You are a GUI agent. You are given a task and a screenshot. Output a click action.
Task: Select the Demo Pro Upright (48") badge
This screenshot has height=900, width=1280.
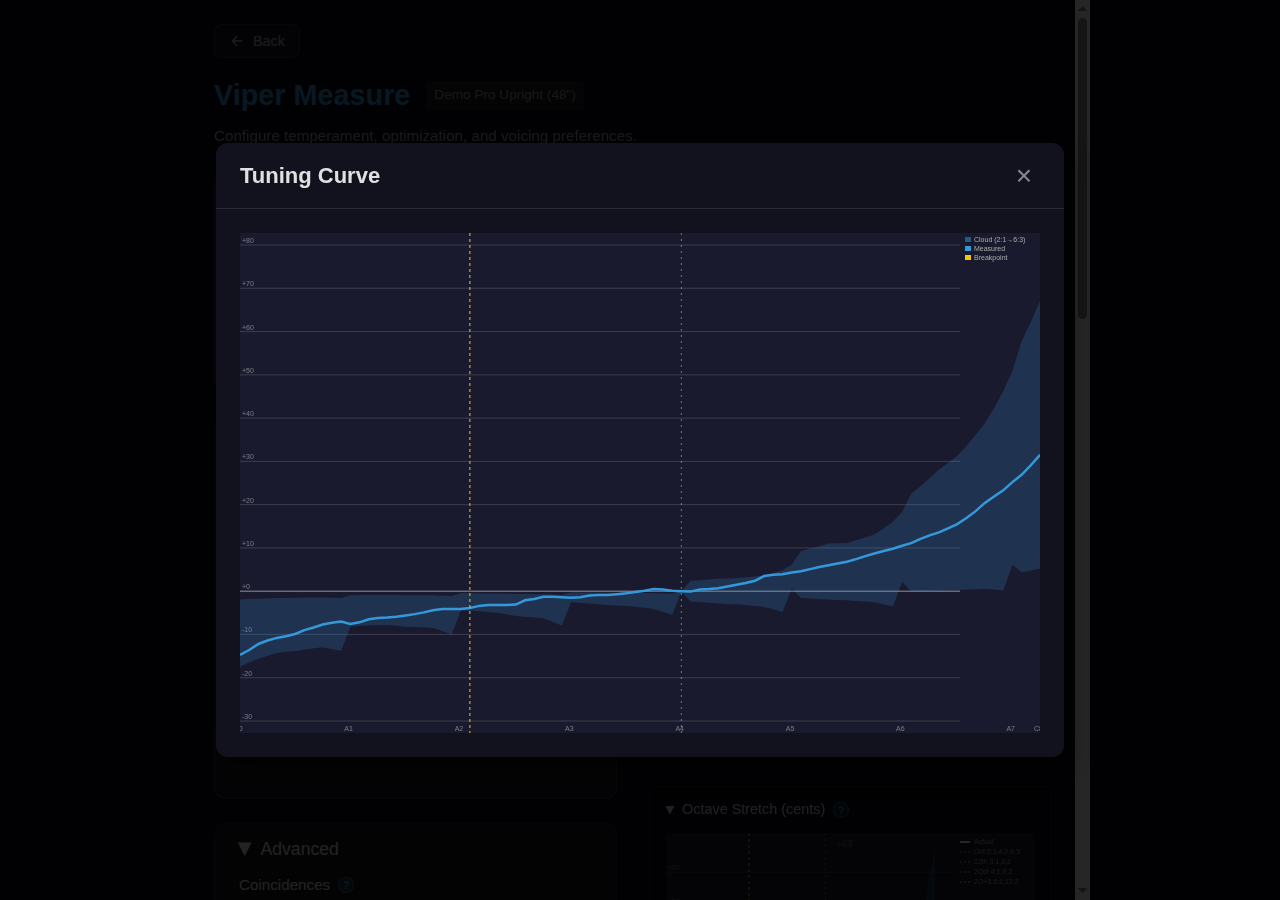(505, 95)
